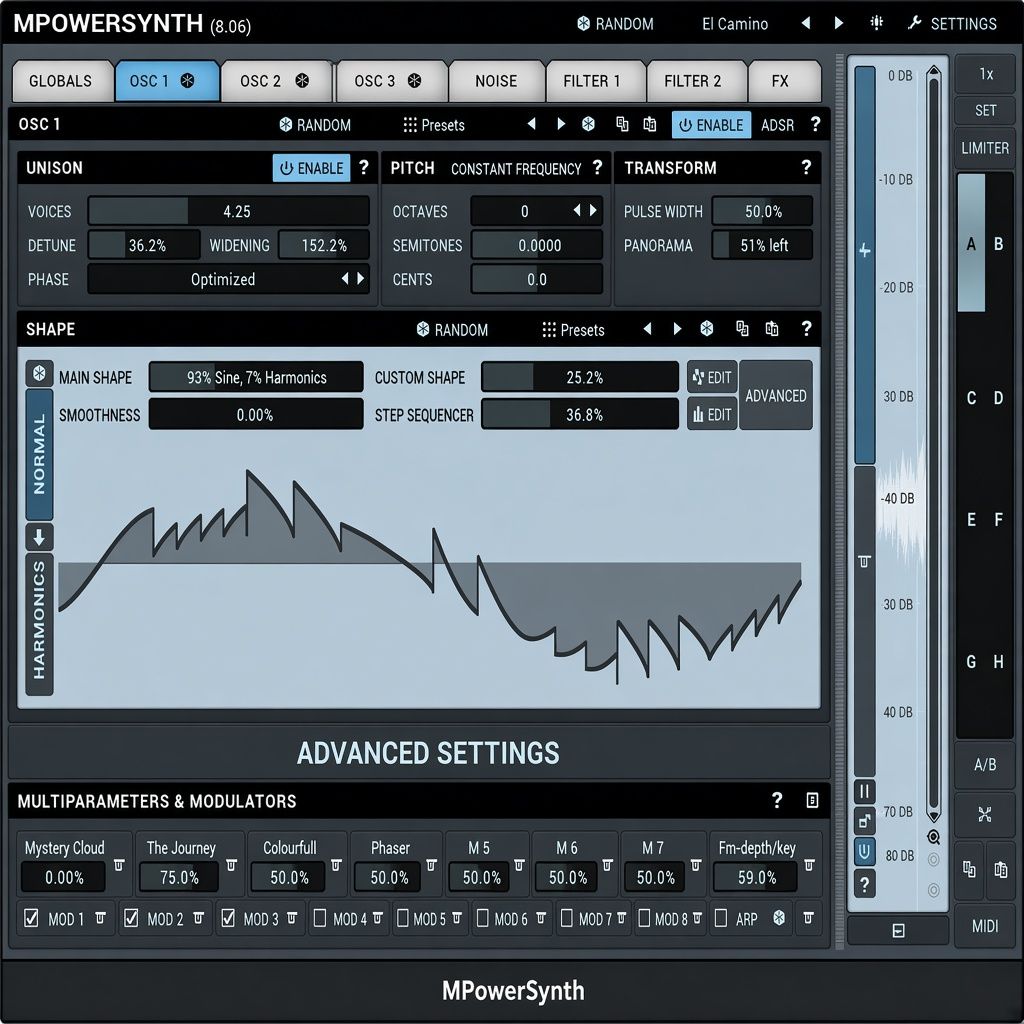Click the ADVANCED shape button
The width and height of the screenshot is (1024, 1024).
pos(776,395)
